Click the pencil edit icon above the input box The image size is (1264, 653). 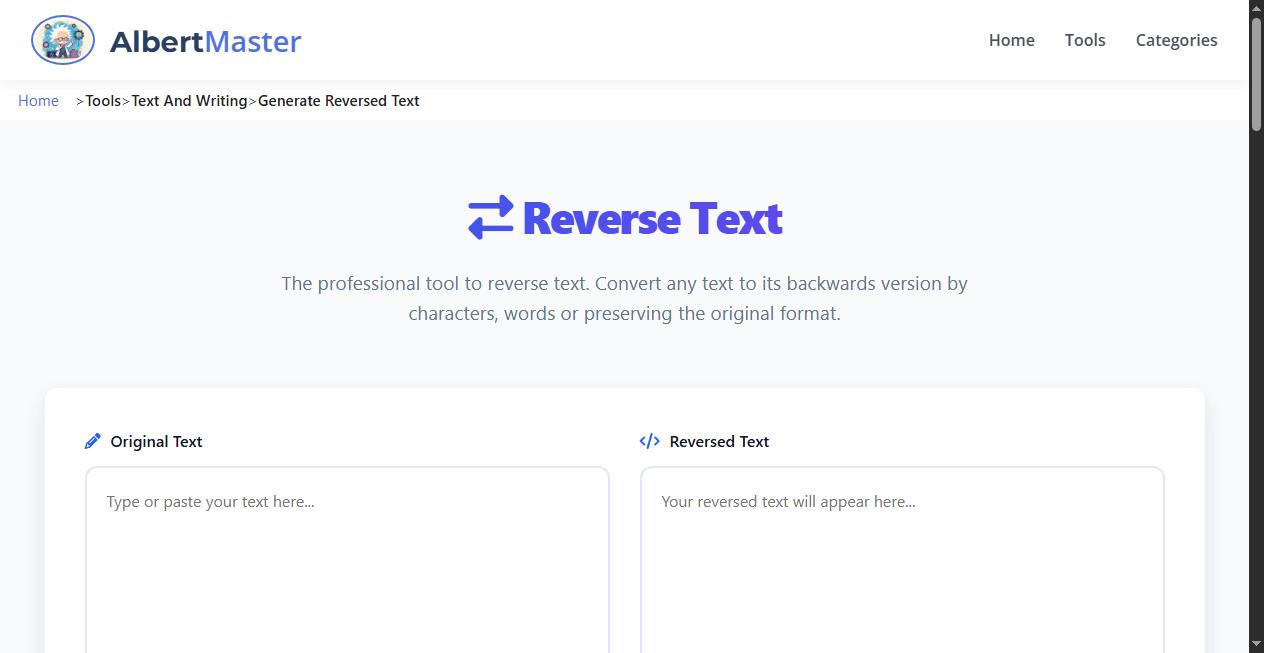(x=93, y=440)
